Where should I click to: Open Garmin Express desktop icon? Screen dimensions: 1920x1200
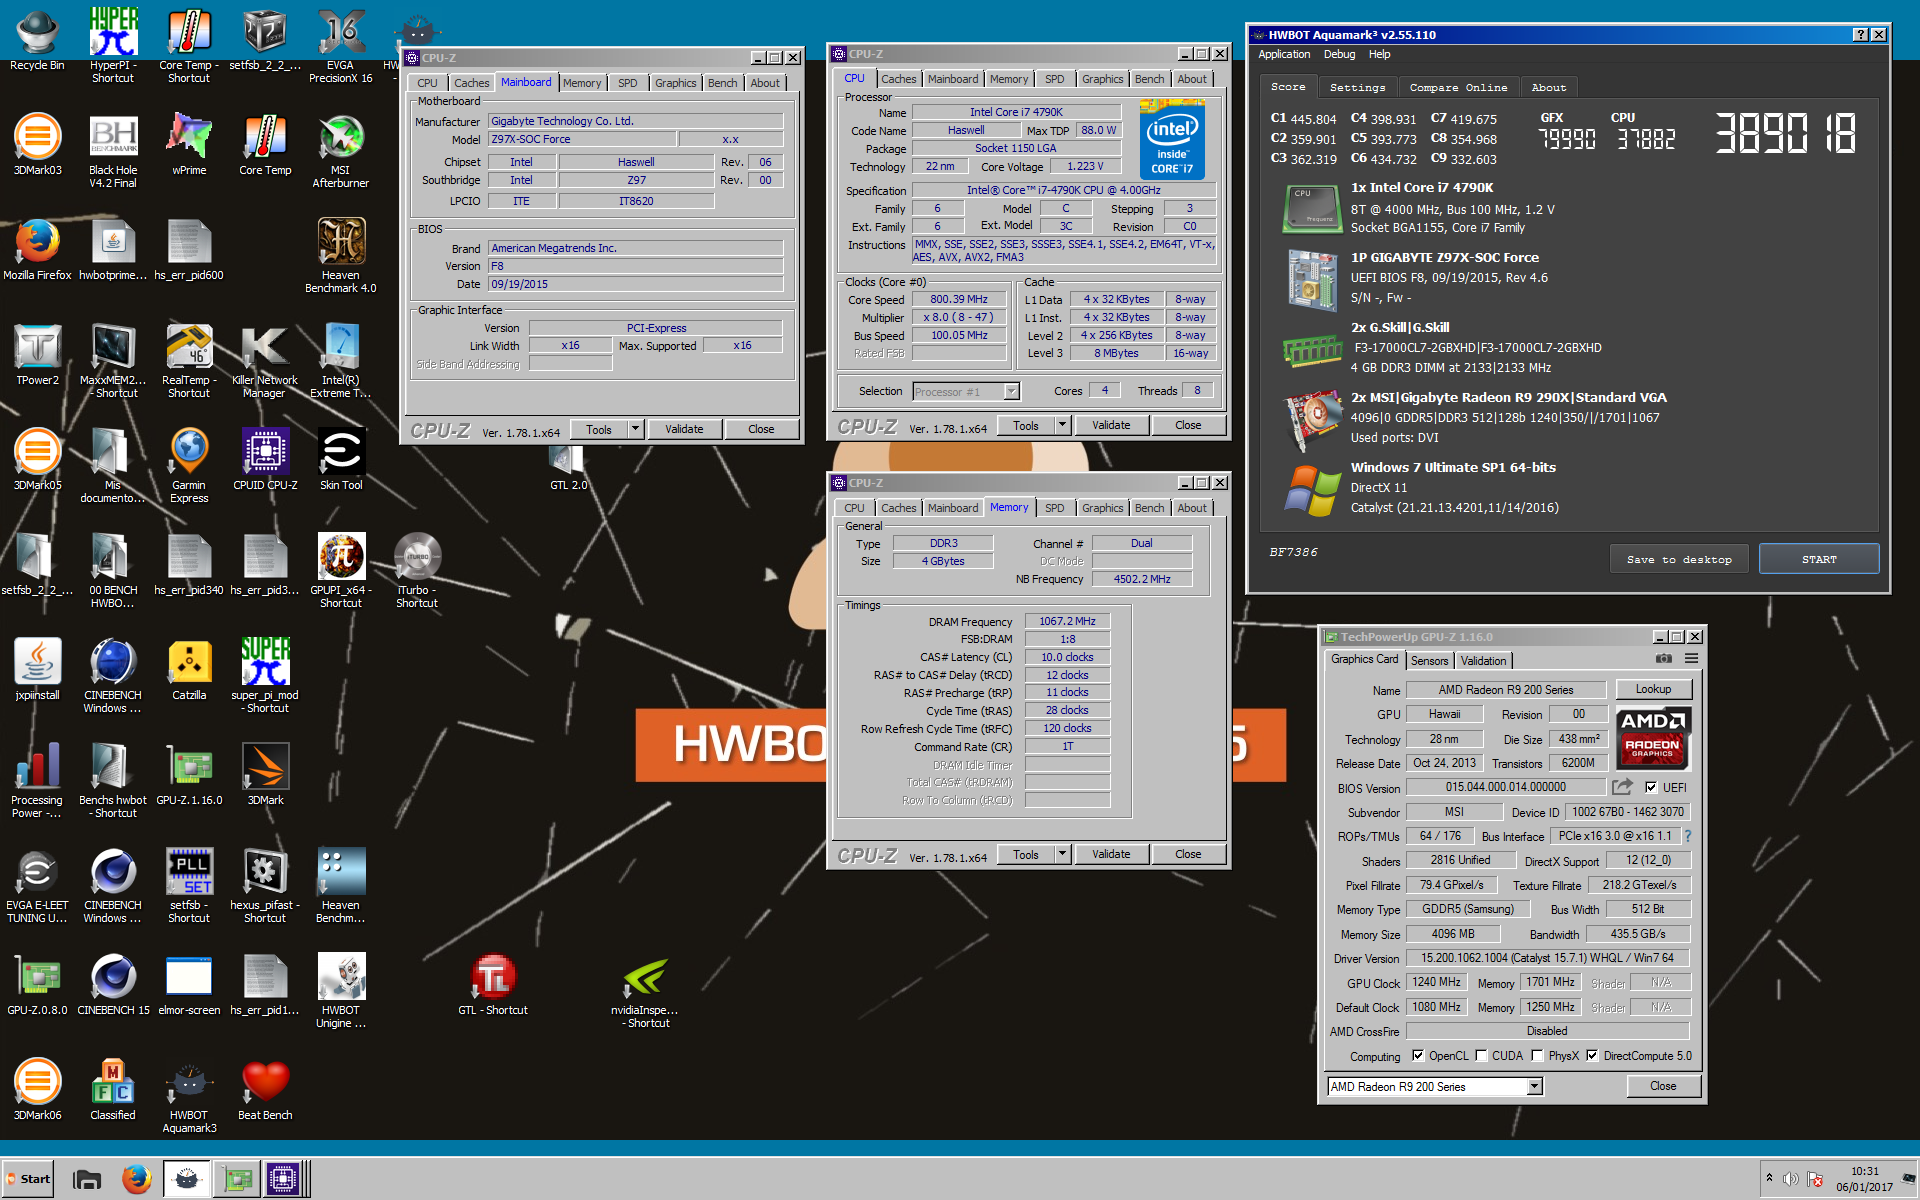pos(189,465)
